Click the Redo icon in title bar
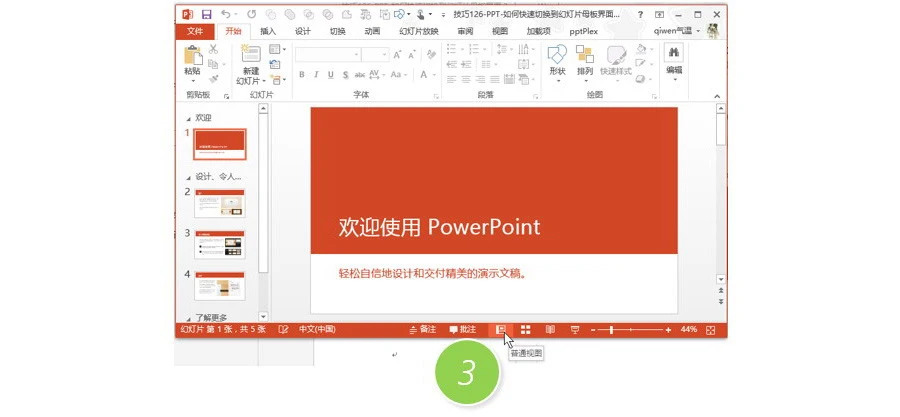This screenshot has height=417, width=900. point(251,14)
